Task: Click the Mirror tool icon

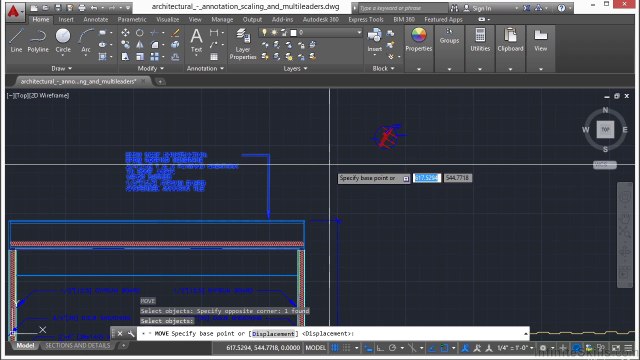Action: coord(140,44)
